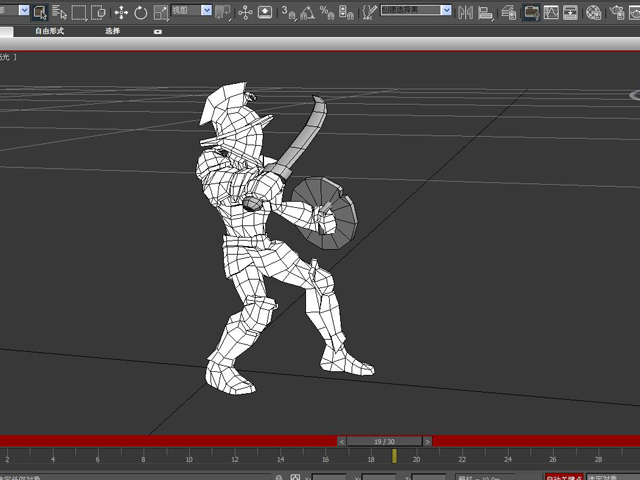Step to next frame with > button
Viewport: 640px width, 480px height.
(427, 442)
